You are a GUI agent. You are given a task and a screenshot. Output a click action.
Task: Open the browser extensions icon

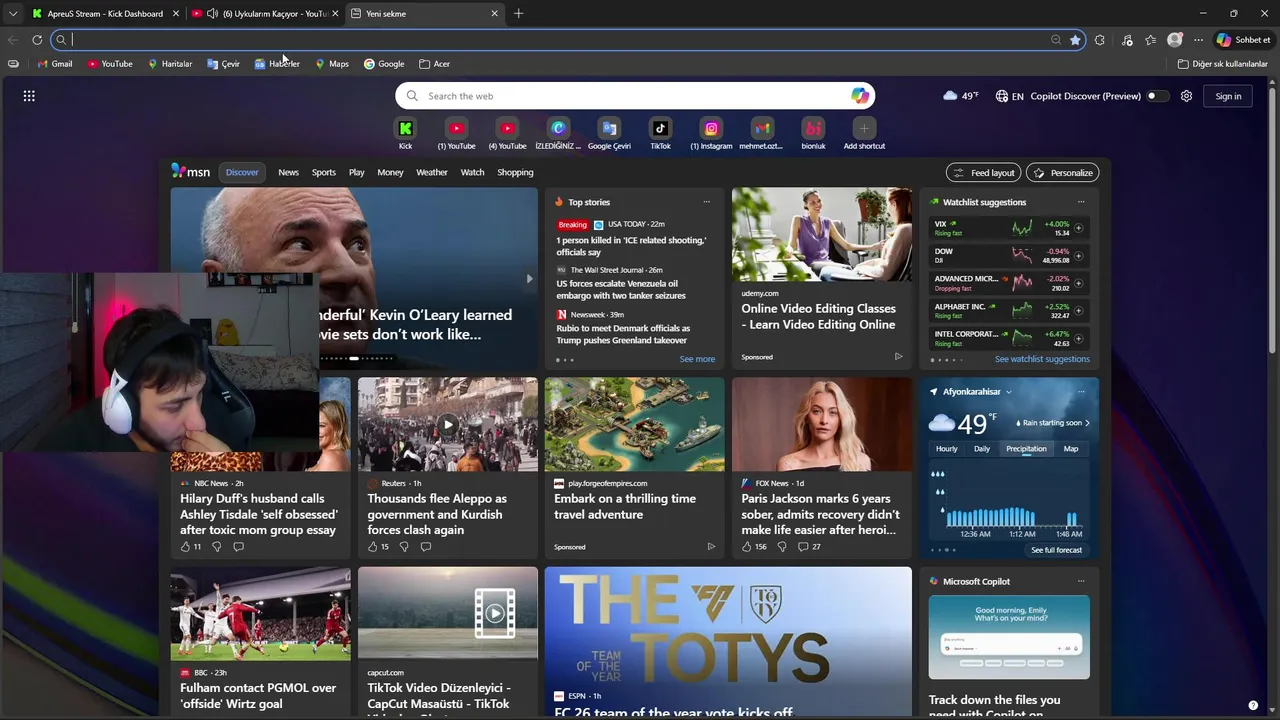point(1100,40)
